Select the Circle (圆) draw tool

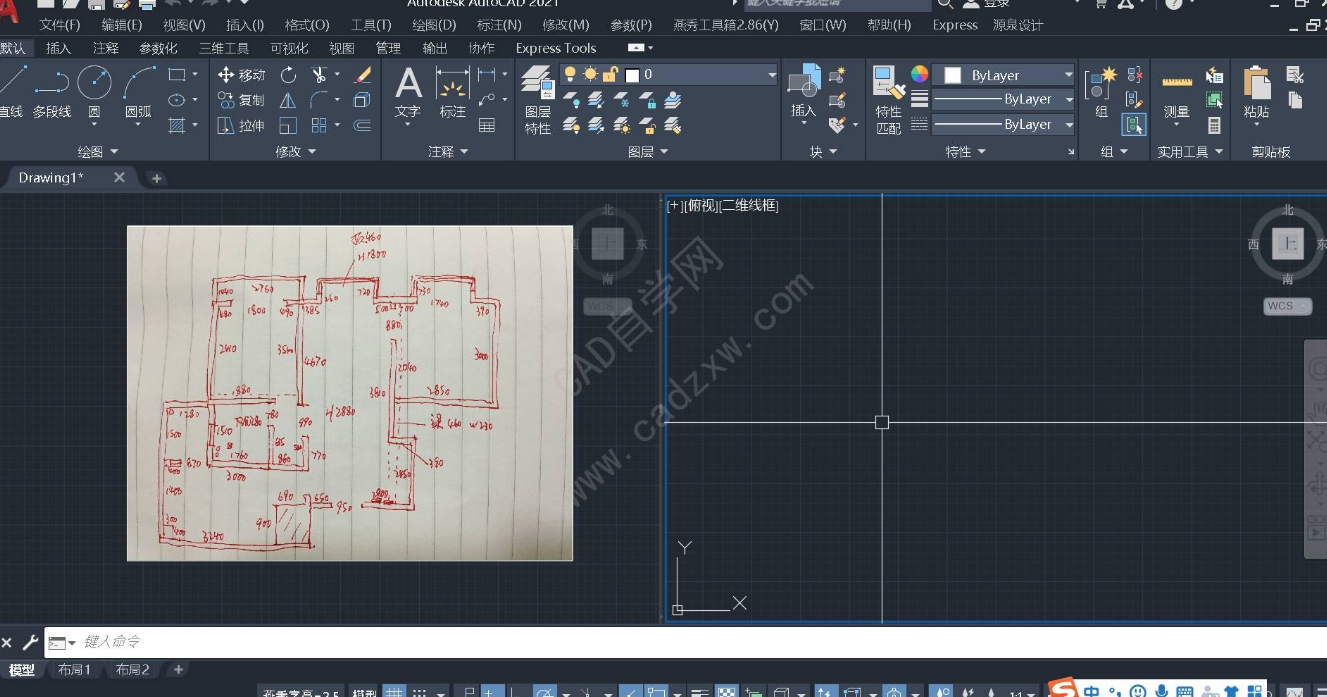coord(94,92)
